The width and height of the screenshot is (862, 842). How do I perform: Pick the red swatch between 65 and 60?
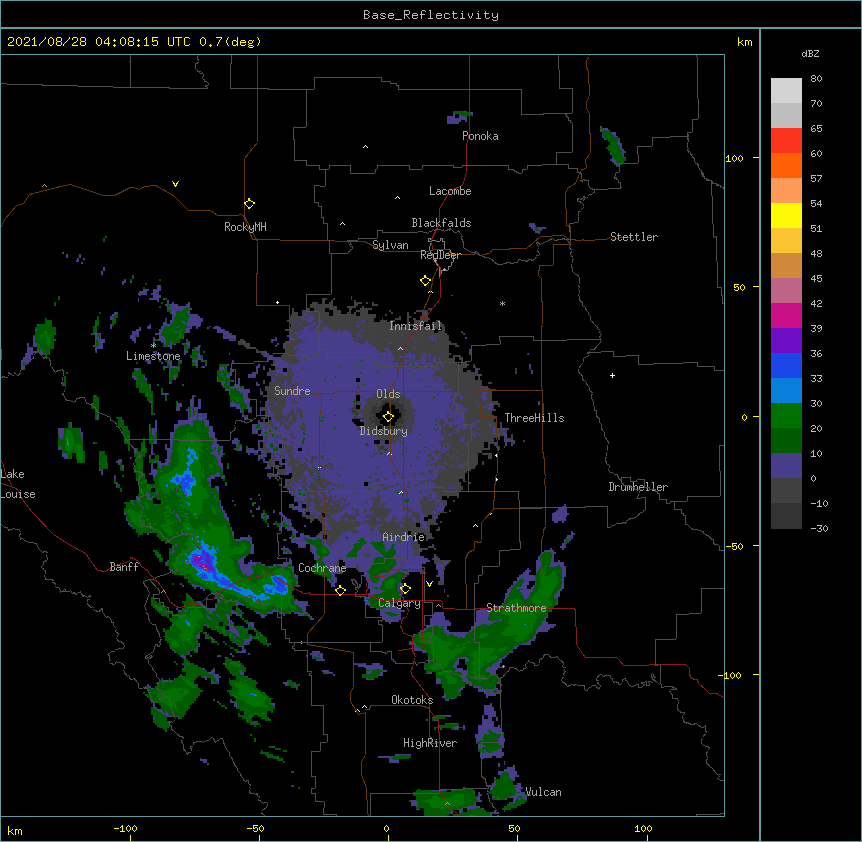pyautogui.click(x=786, y=141)
